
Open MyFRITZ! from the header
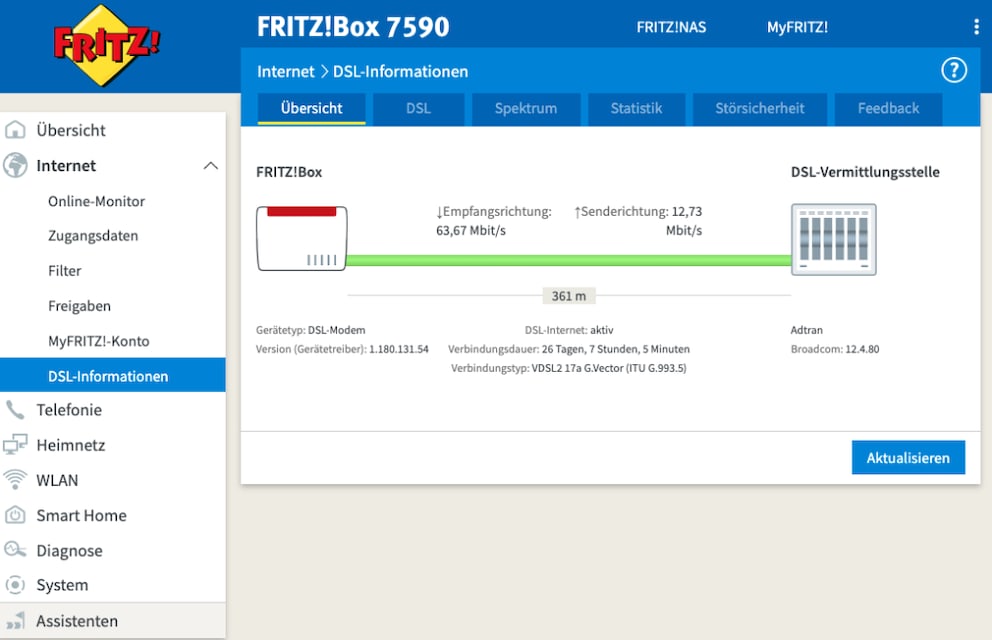click(x=797, y=27)
